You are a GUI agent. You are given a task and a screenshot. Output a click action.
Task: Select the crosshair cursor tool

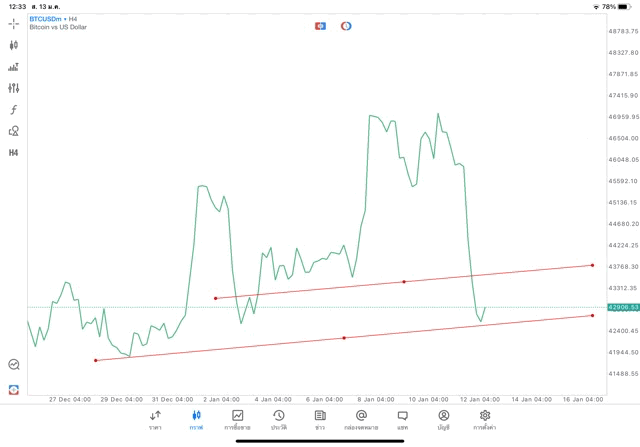click(14, 23)
